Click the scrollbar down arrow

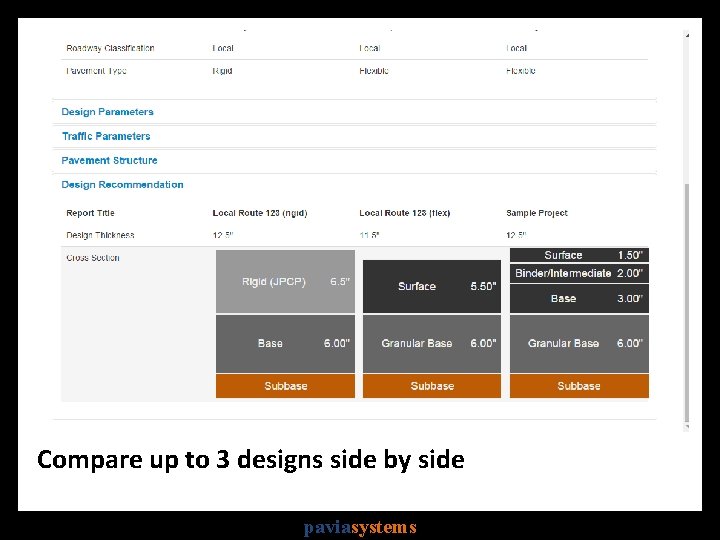(687, 427)
